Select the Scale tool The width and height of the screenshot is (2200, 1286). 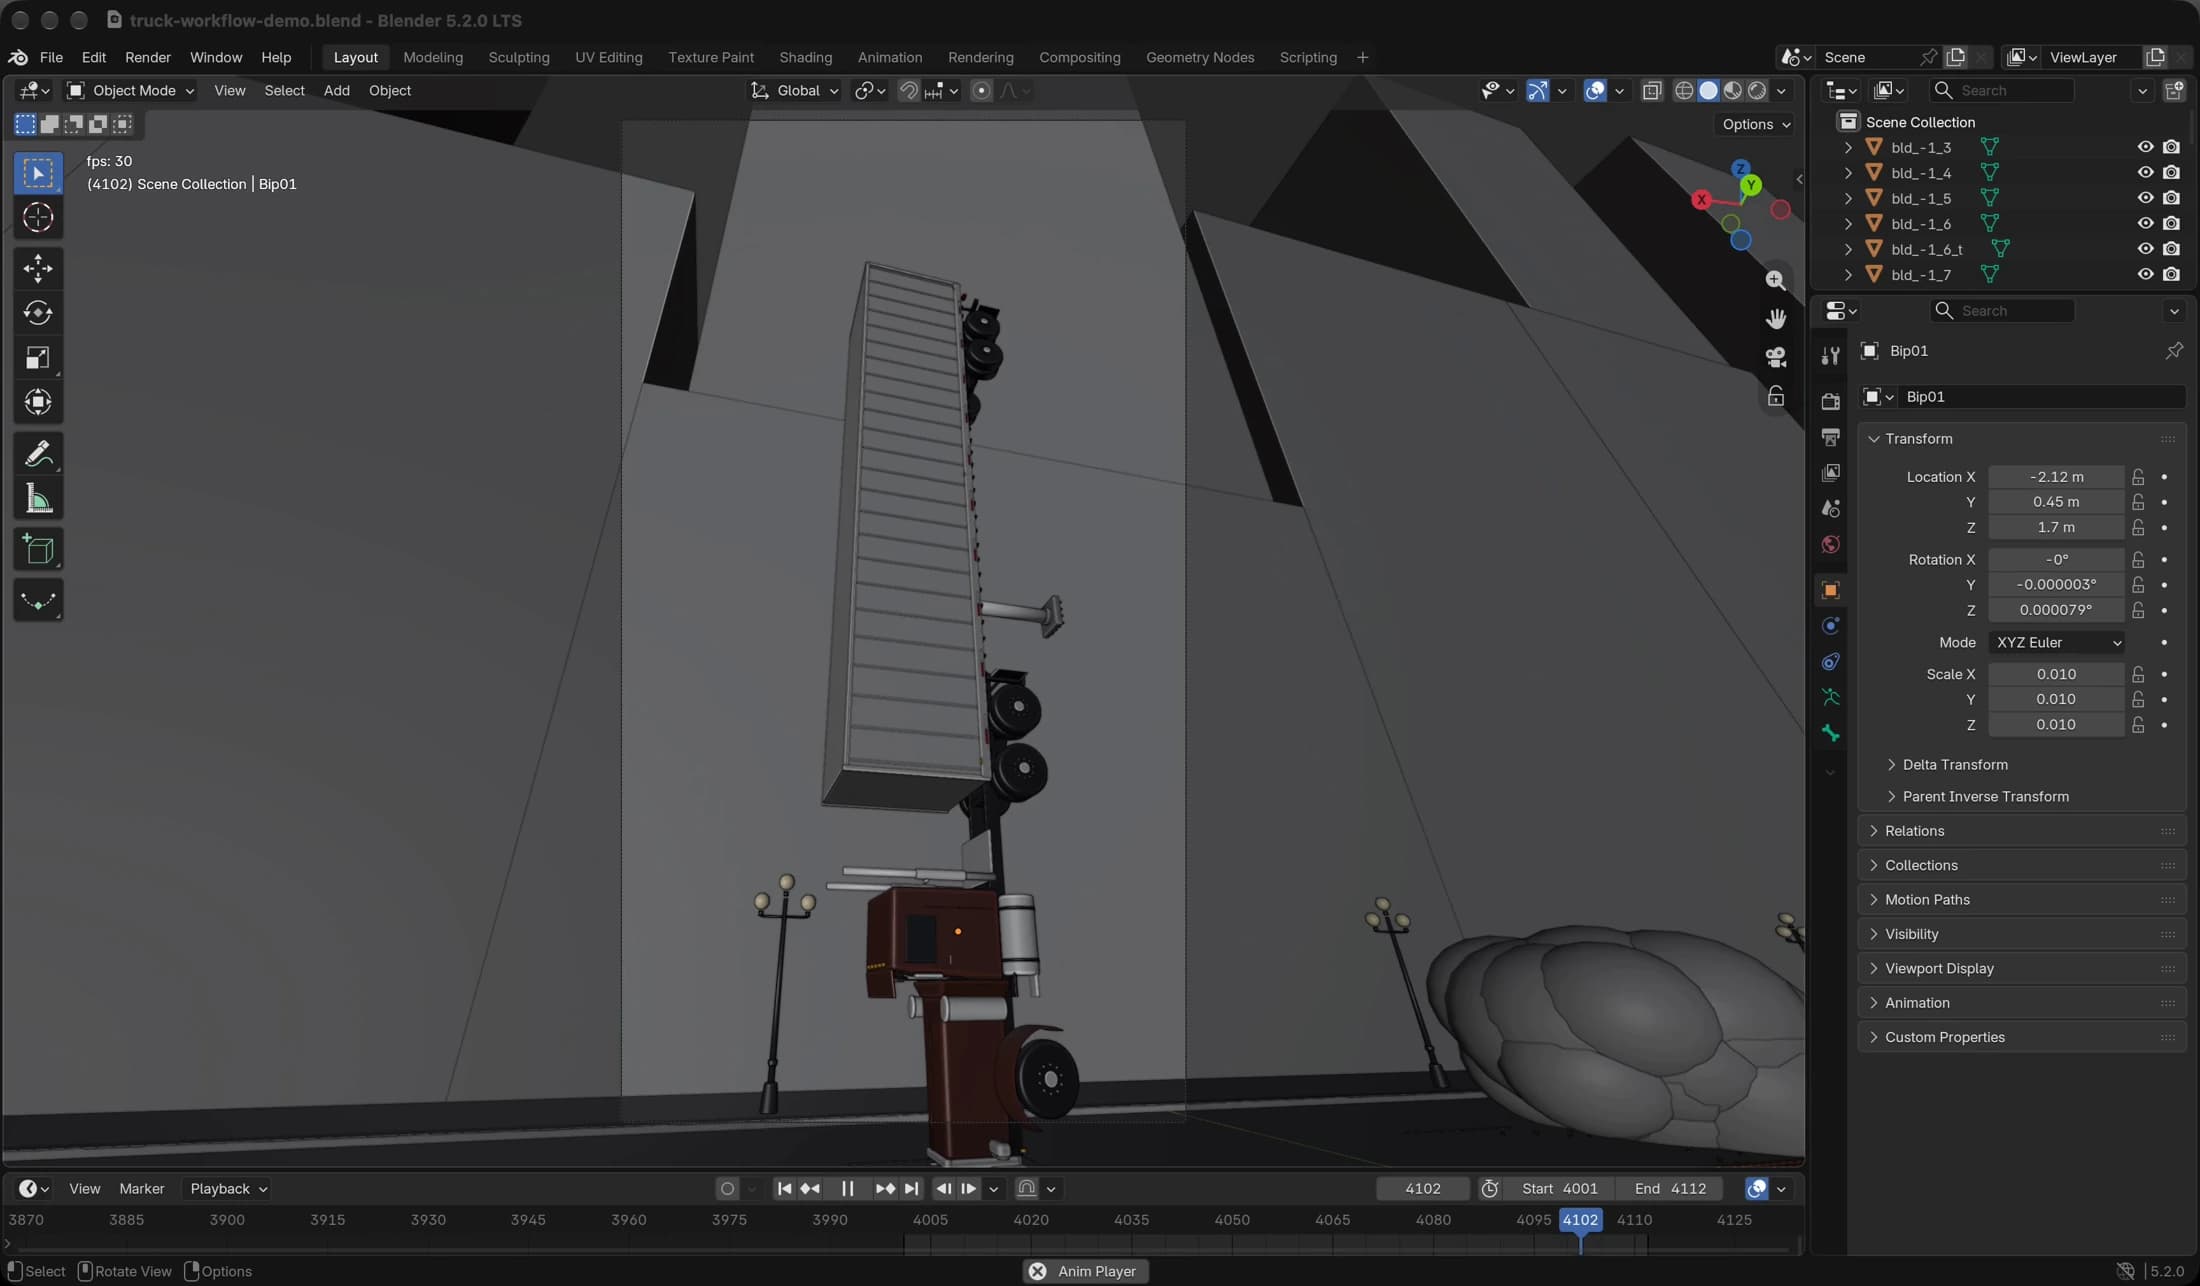[x=38, y=358]
